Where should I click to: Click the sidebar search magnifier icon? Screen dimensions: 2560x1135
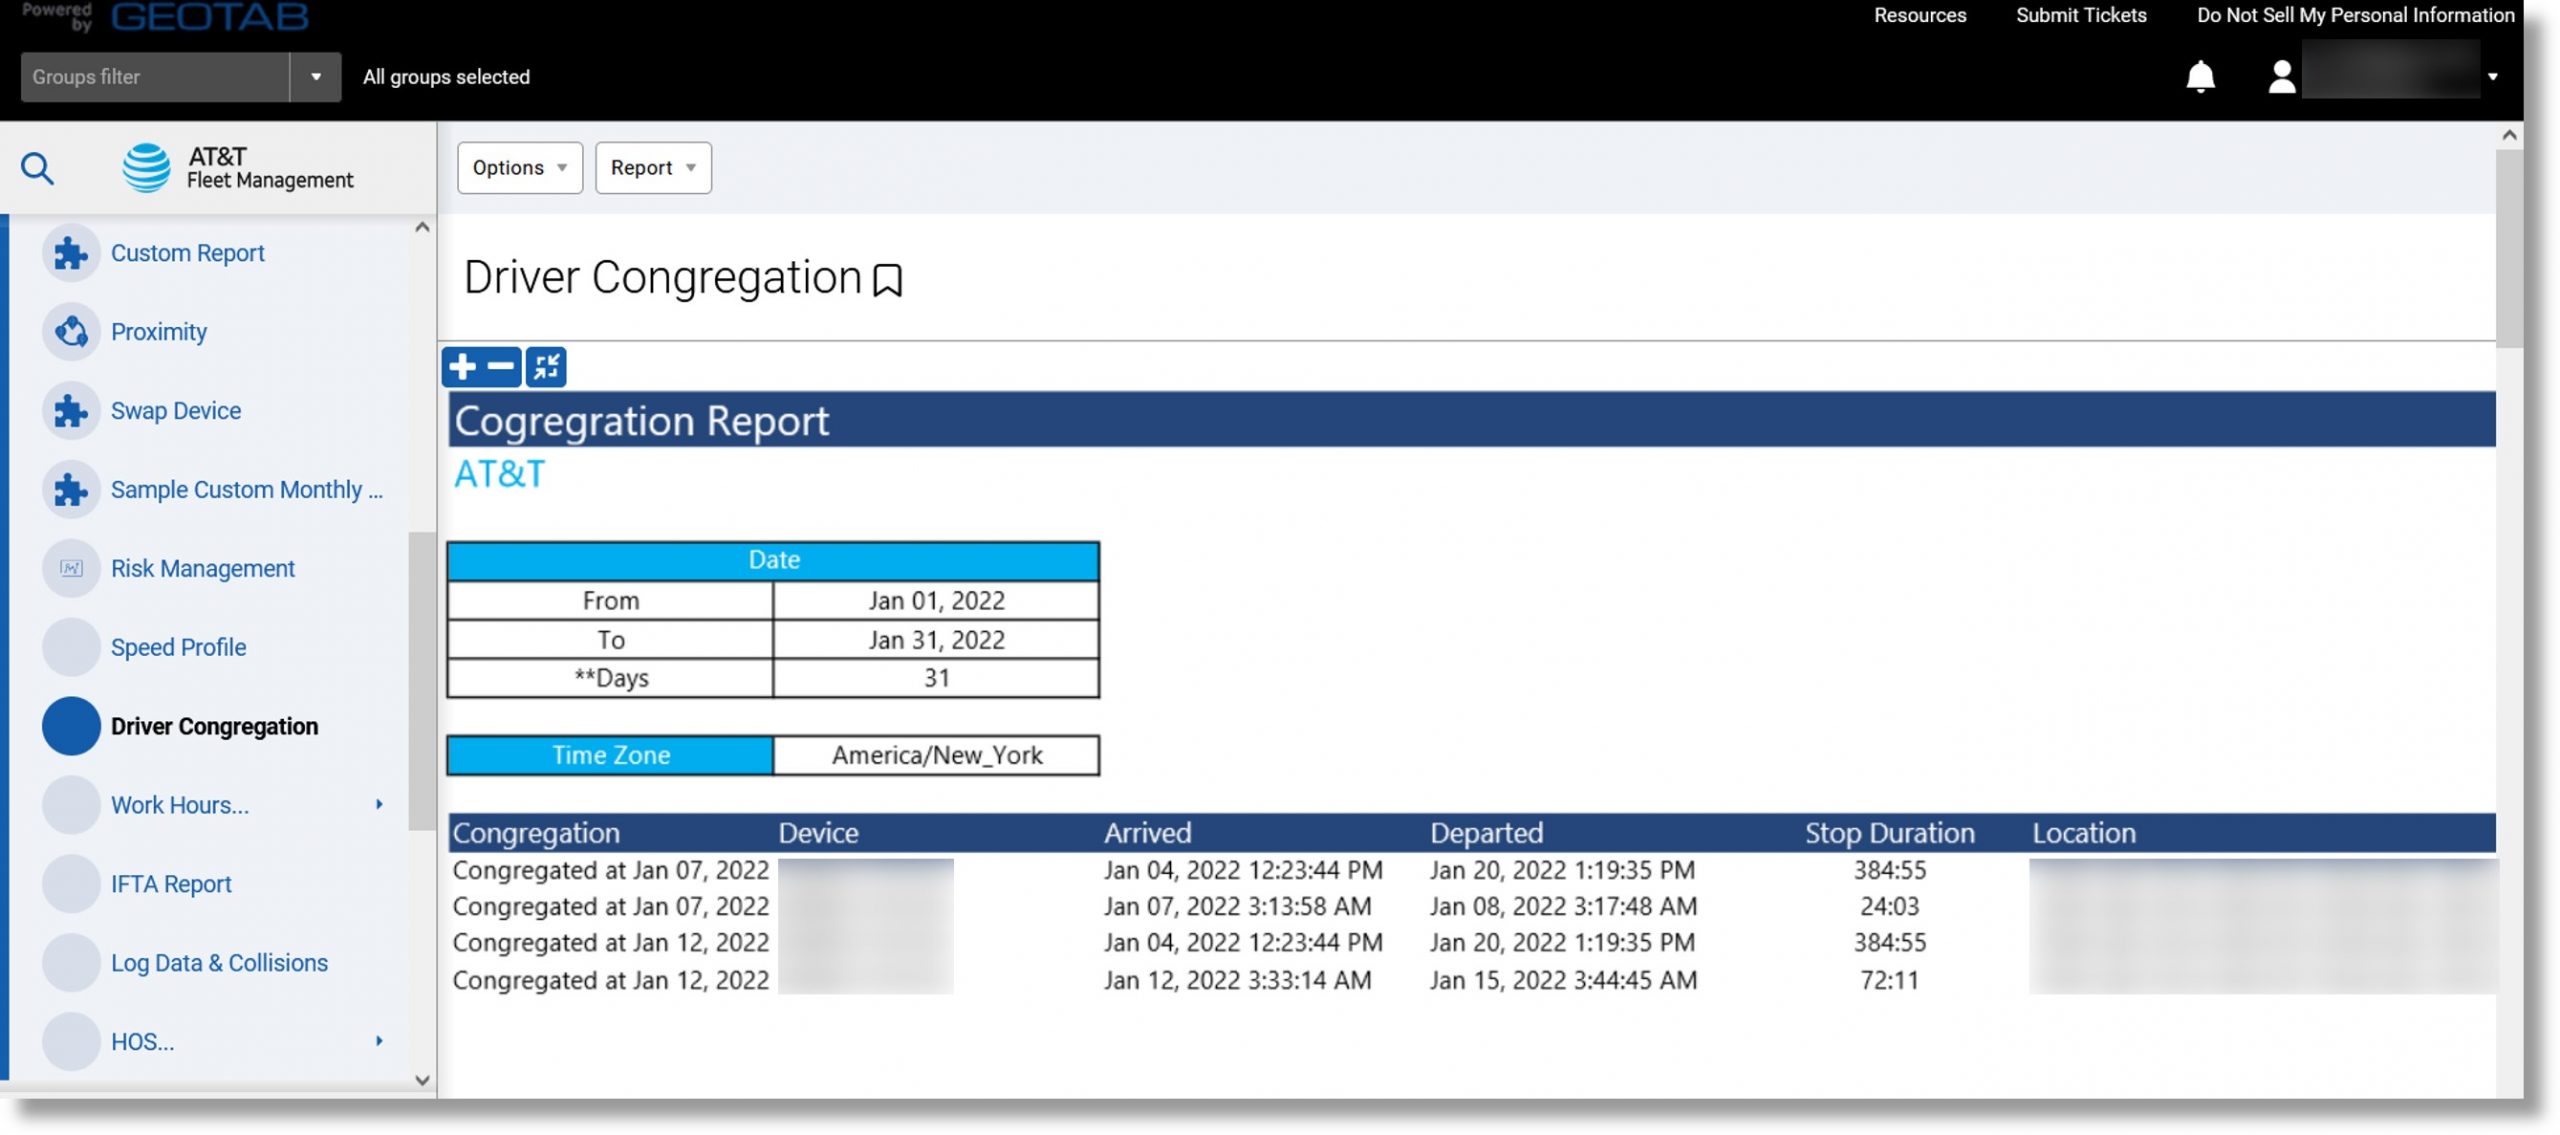37,168
